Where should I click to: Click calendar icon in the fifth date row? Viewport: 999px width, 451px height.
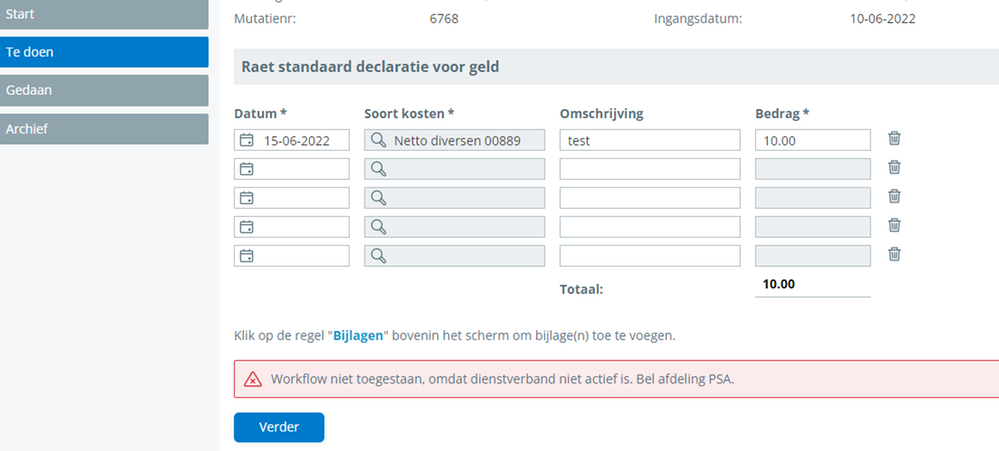246,256
